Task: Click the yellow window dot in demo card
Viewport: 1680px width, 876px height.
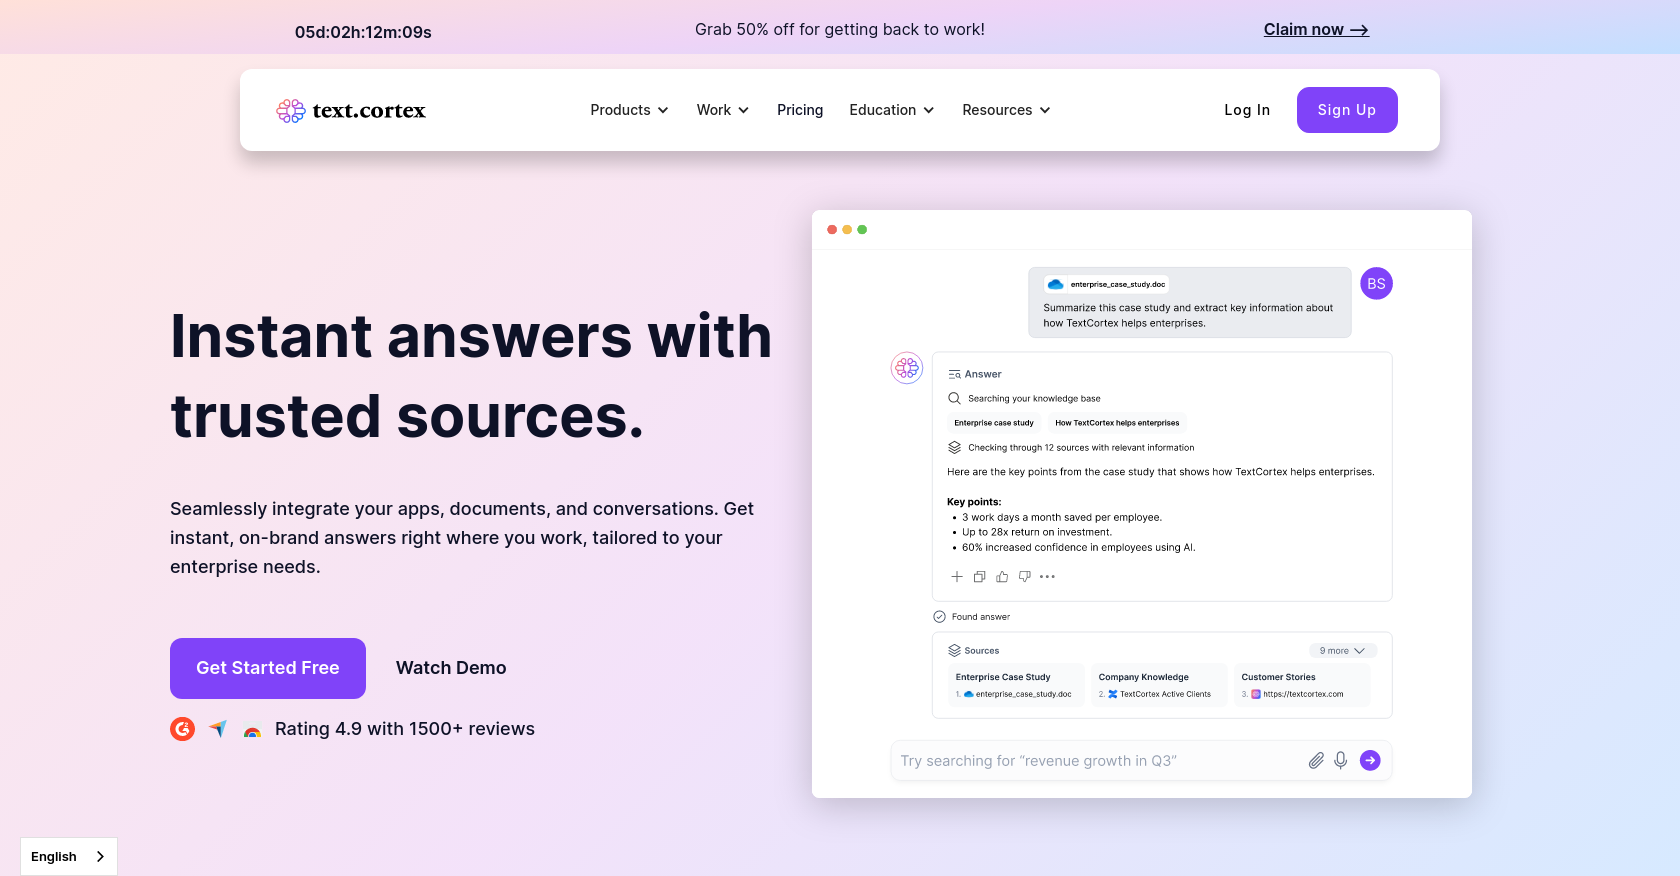Action: (847, 230)
